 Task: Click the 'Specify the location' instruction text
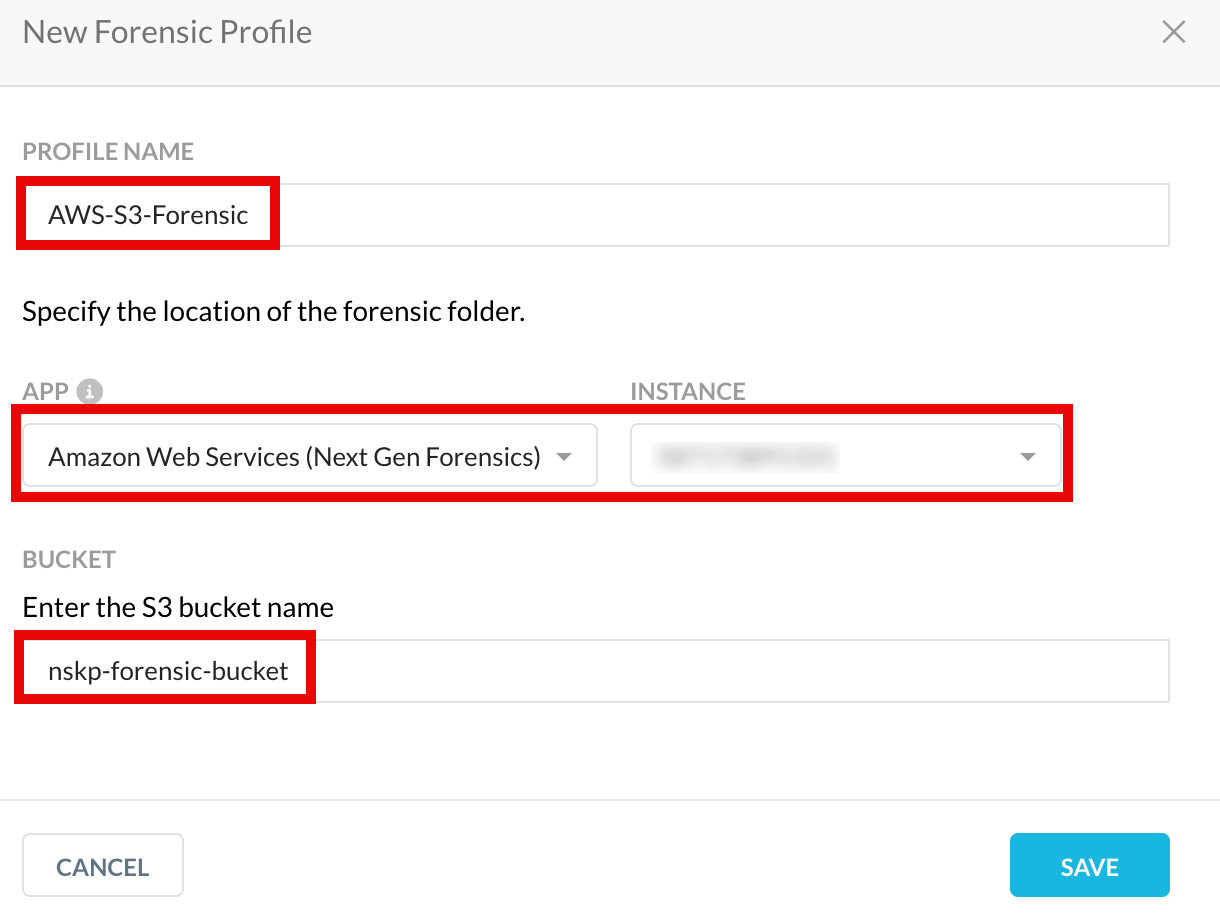(274, 311)
